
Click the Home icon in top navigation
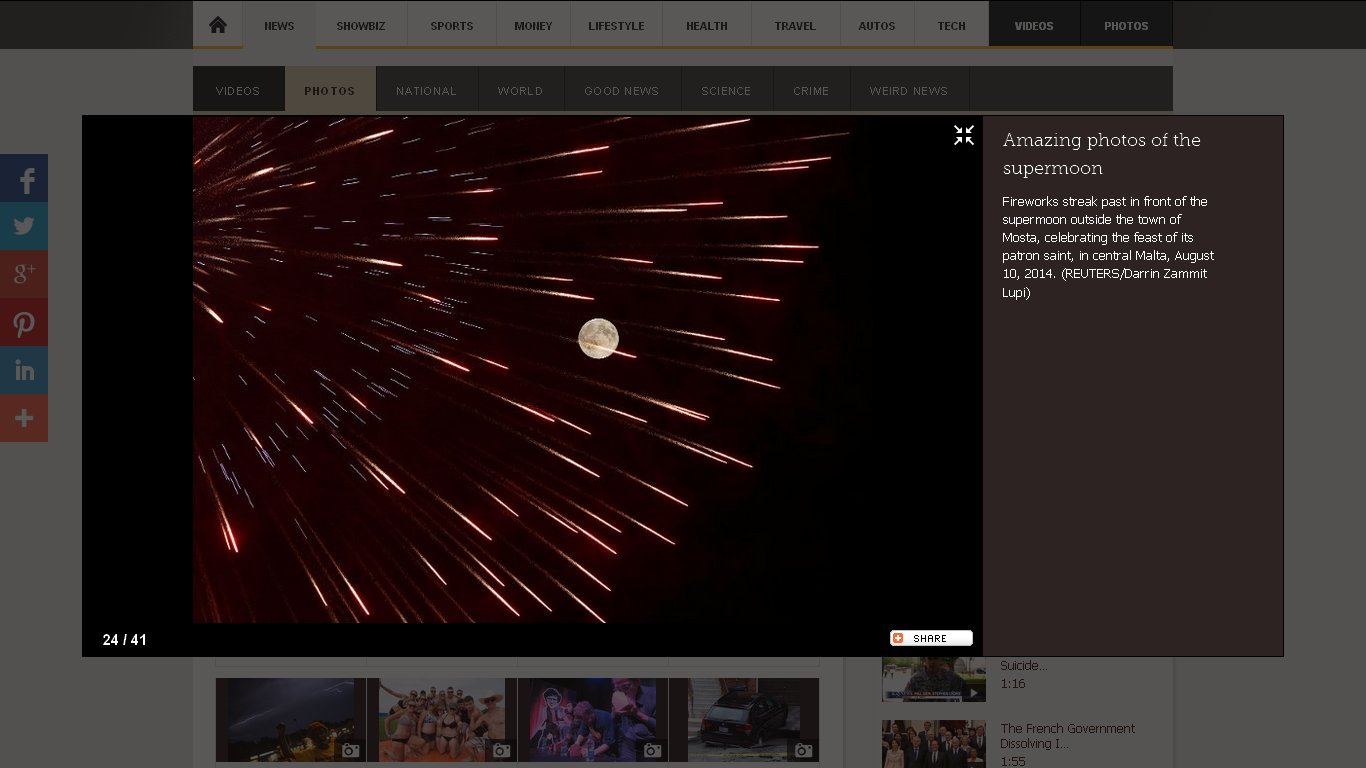[x=218, y=25]
